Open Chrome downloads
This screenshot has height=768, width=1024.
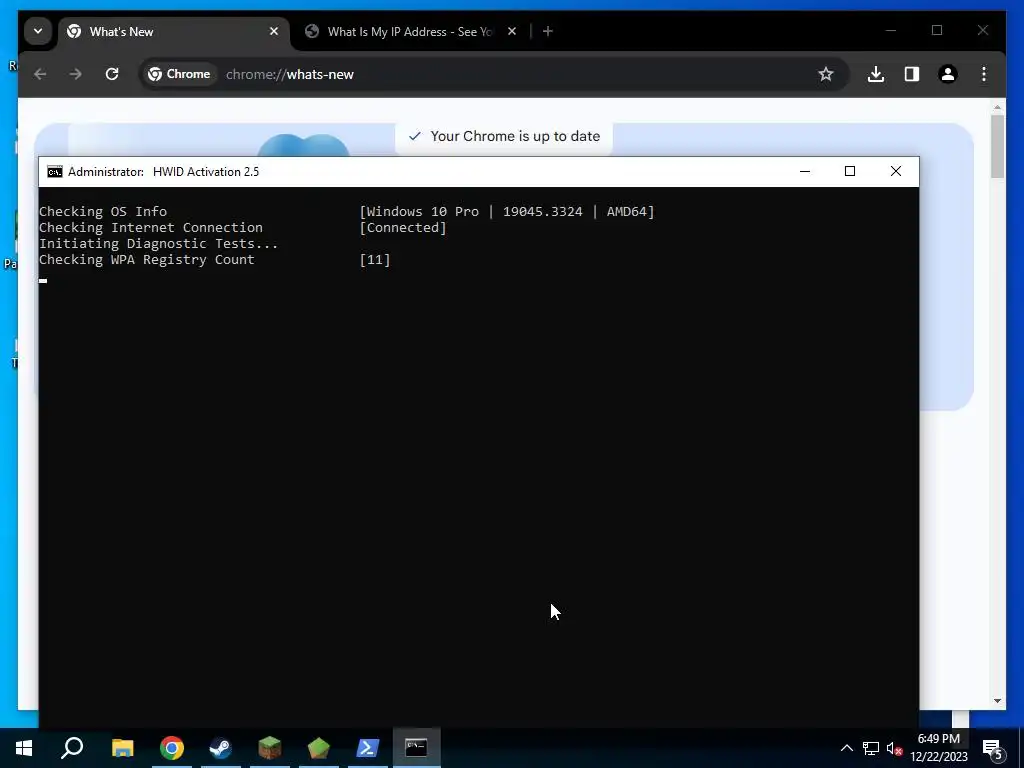[876, 74]
